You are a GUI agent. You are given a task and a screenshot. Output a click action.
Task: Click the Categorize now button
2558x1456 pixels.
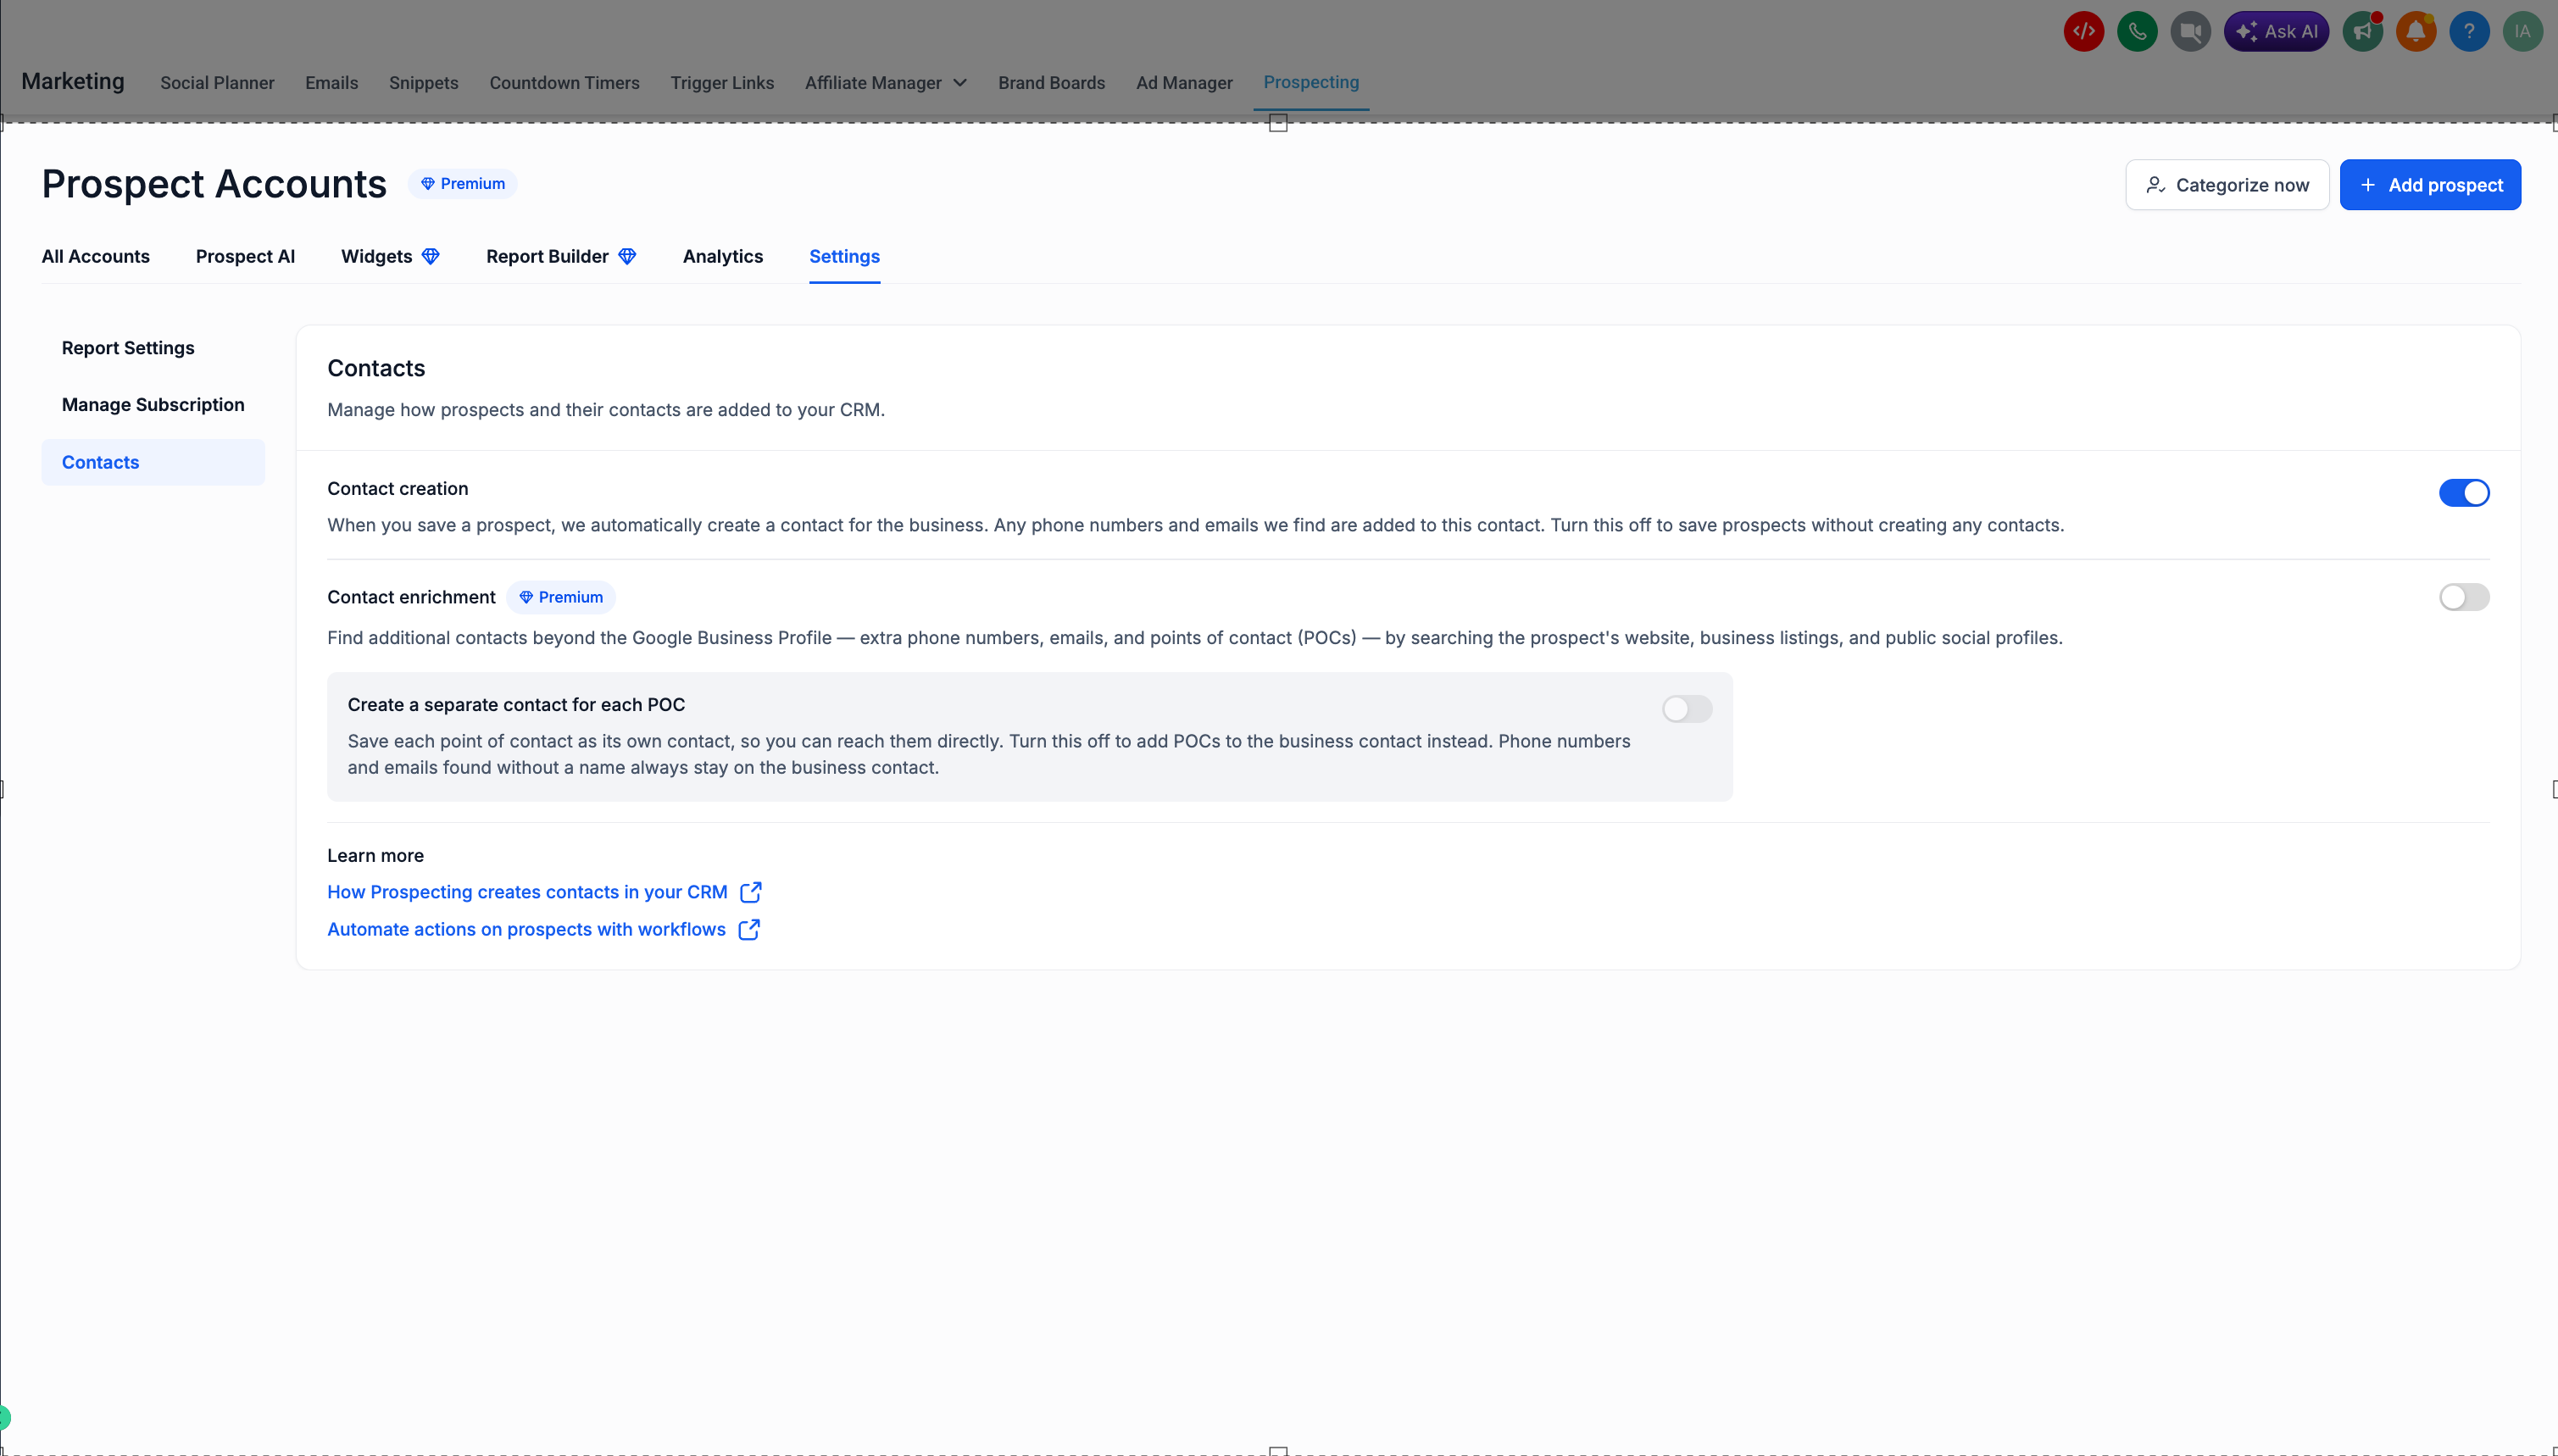pyautogui.click(x=2227, y=185)
